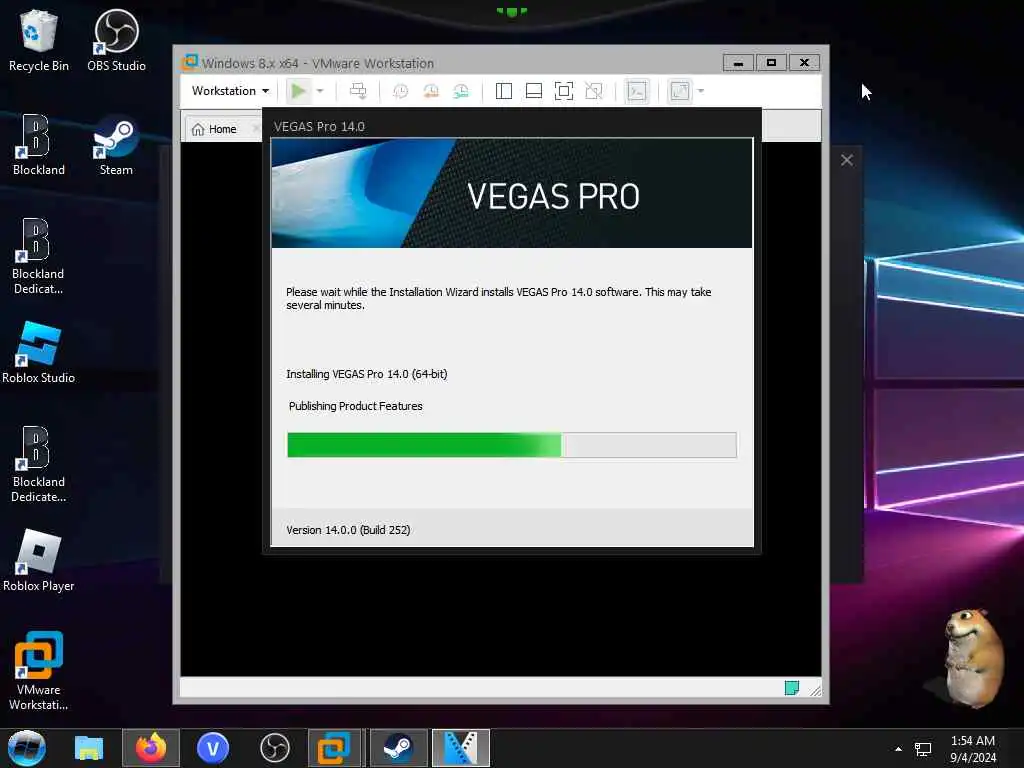The image size is (1024, 768).
Task: Toggle the VMware library sidebar
Action: [x=504, y=91]
